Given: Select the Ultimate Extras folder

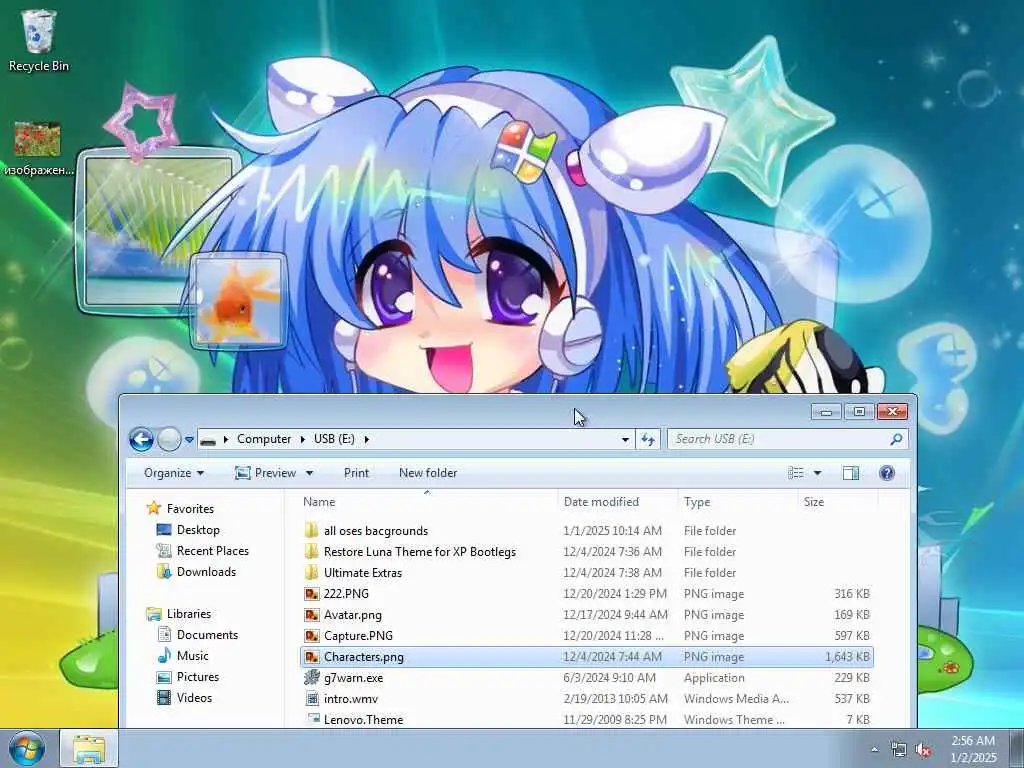Looking at the screenshot, I should (x=586, y=573).
